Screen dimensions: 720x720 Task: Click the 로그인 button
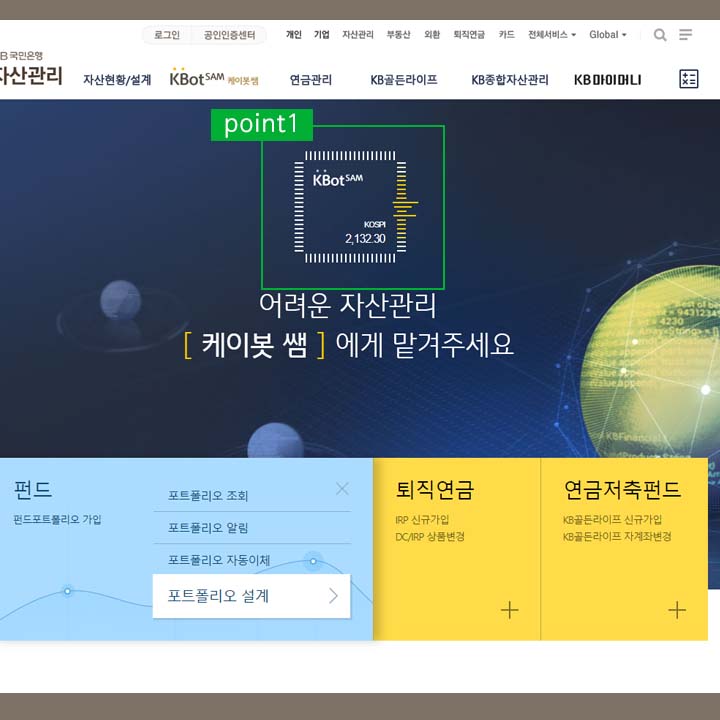pyautogui.click(x=167, y=35)
